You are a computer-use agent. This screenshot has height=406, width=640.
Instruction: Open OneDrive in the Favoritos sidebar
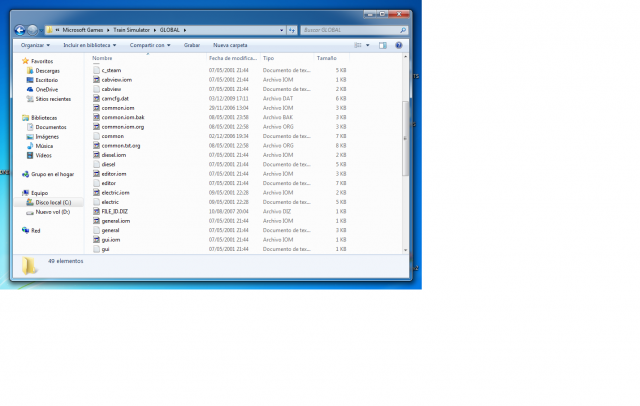point(46,89)
